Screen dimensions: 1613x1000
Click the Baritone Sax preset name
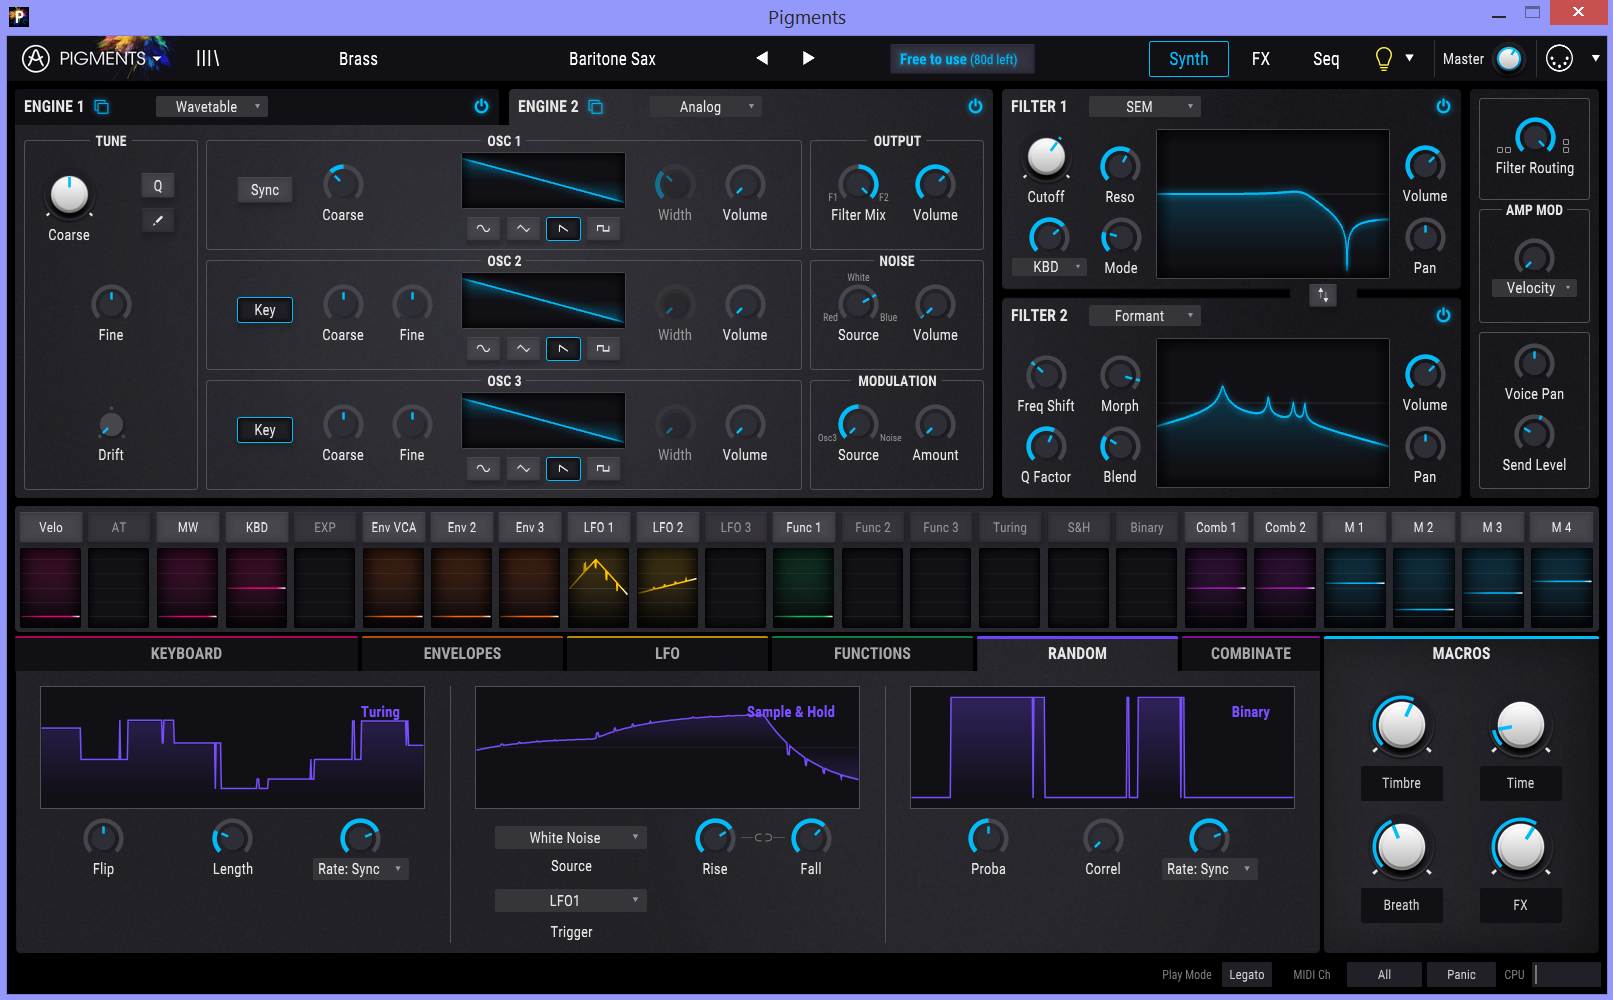[612, 59]
